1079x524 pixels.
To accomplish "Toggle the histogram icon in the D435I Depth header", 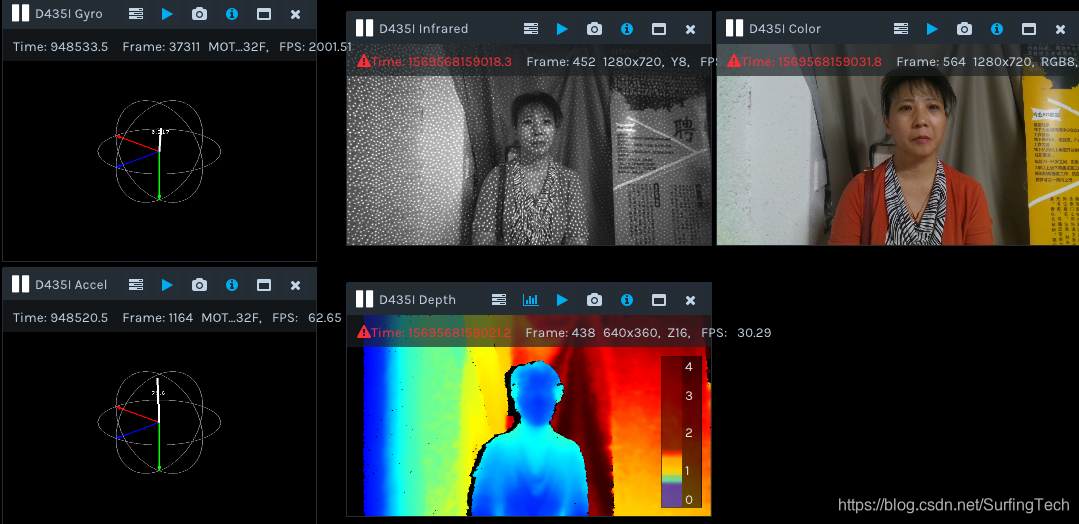I will 531,300.
